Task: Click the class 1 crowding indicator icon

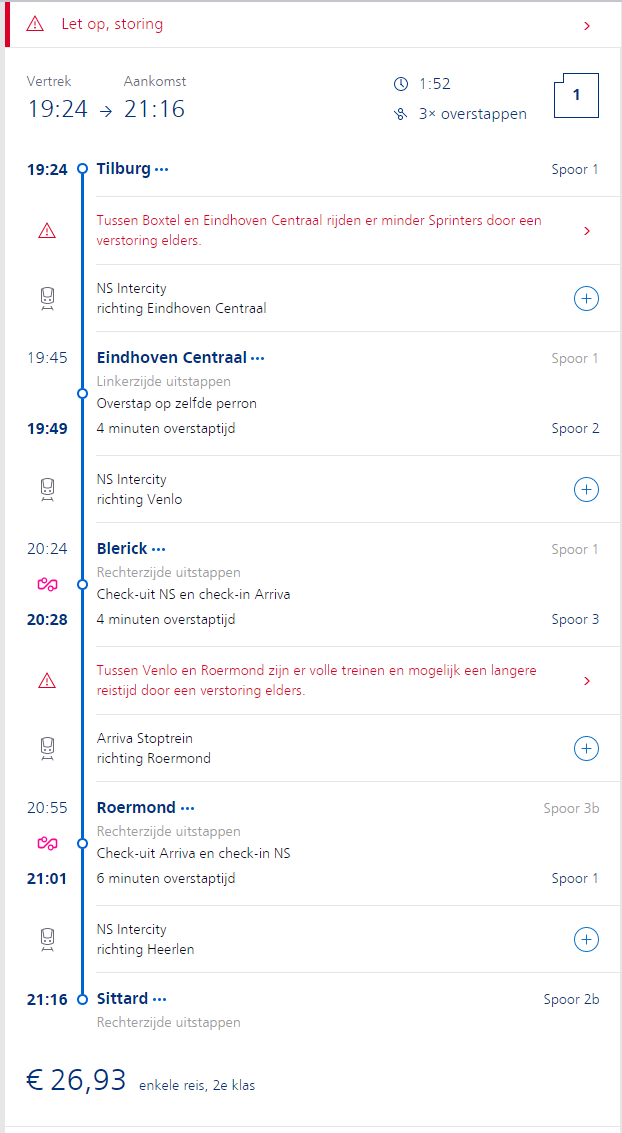Action: [x=576, y=96]
